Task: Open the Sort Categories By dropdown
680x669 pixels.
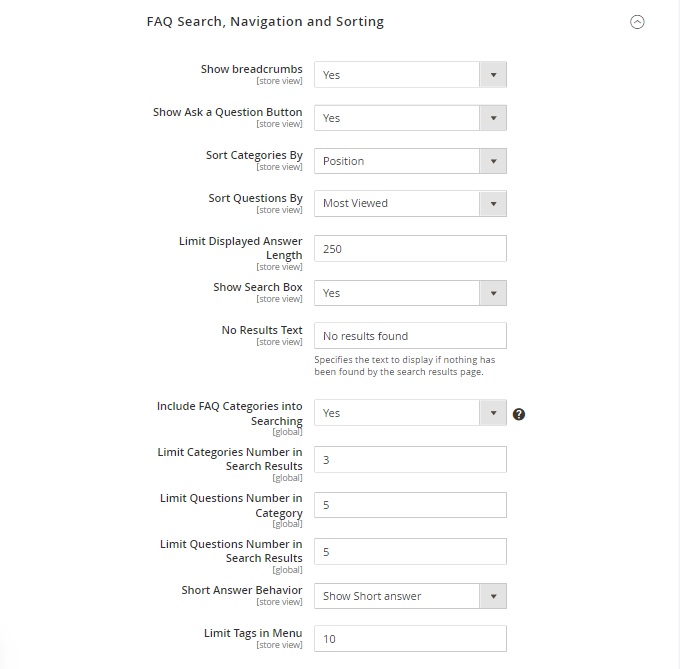Action: 410,161
